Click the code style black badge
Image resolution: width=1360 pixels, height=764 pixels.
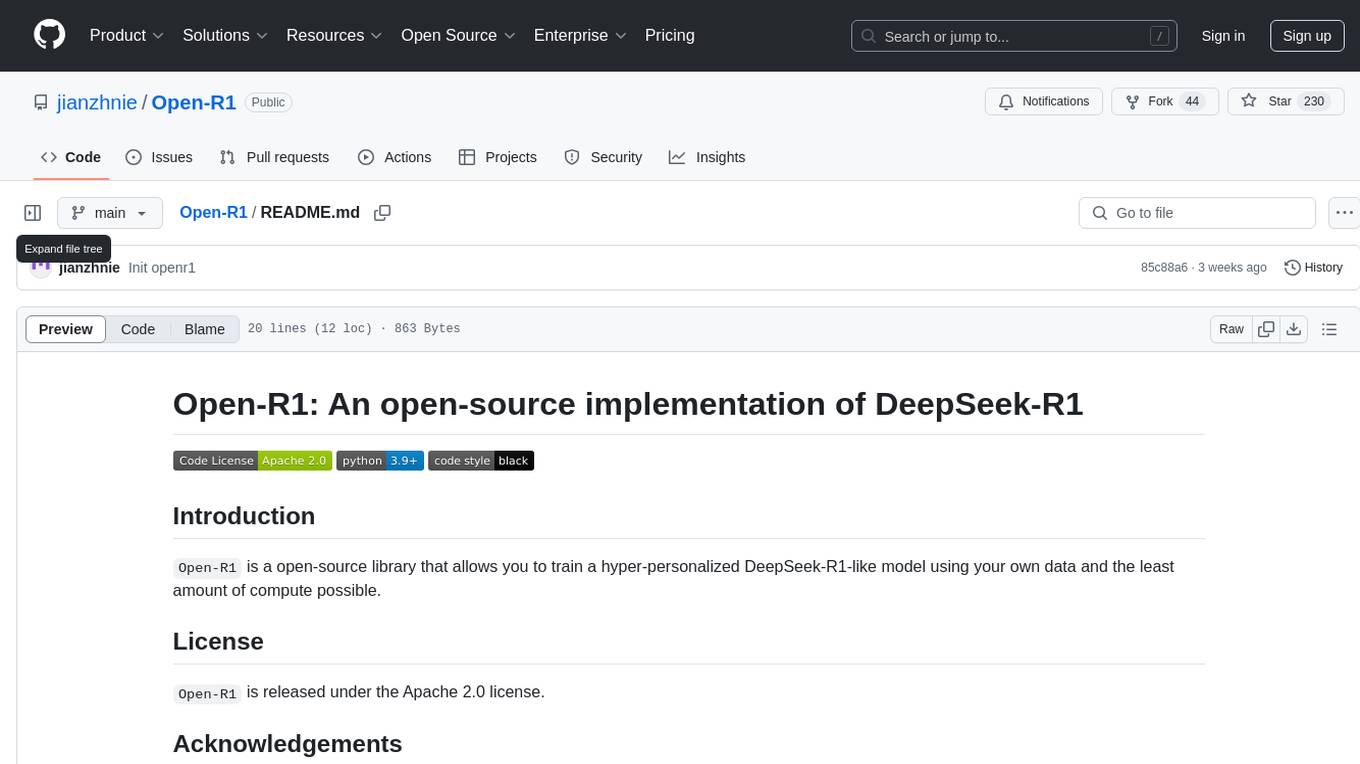(481, 461)
